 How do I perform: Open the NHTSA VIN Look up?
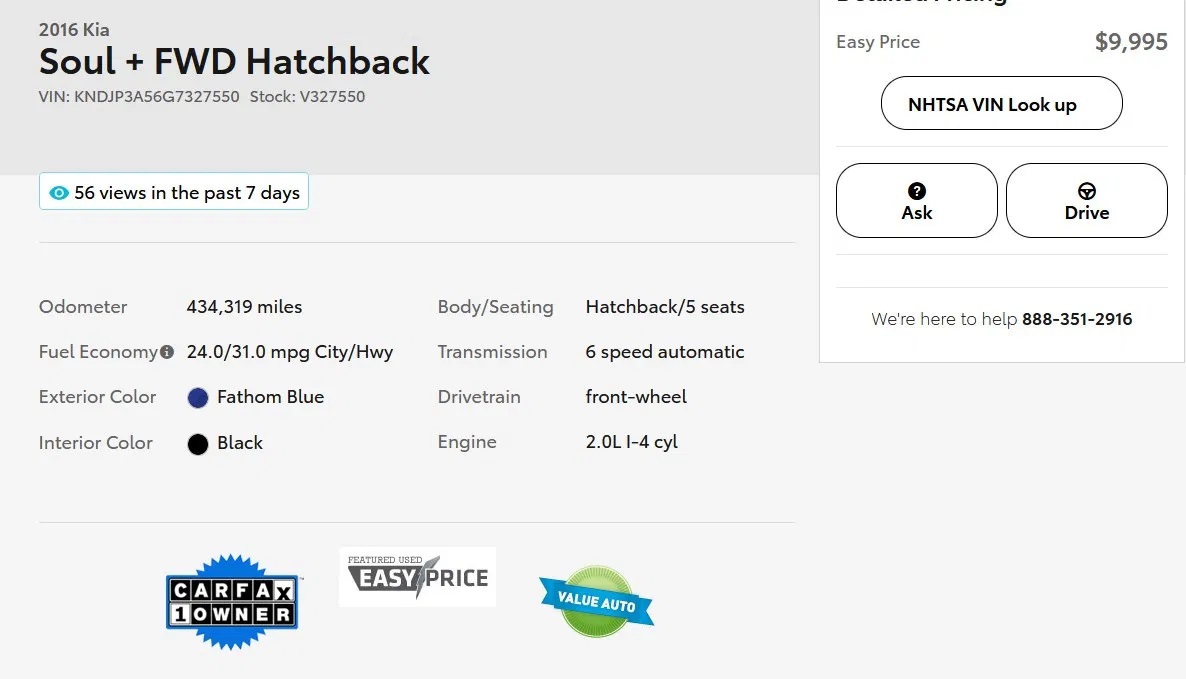click(1001, 103)
